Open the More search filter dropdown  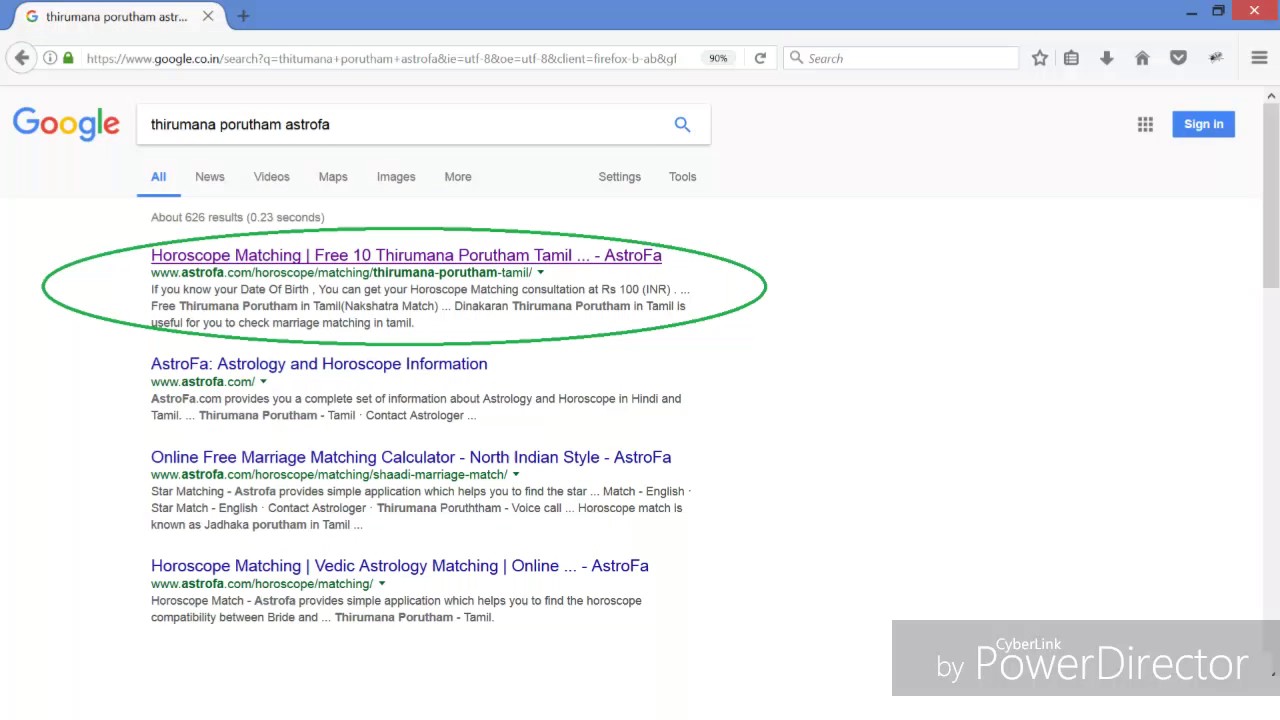tap(458, 176)
